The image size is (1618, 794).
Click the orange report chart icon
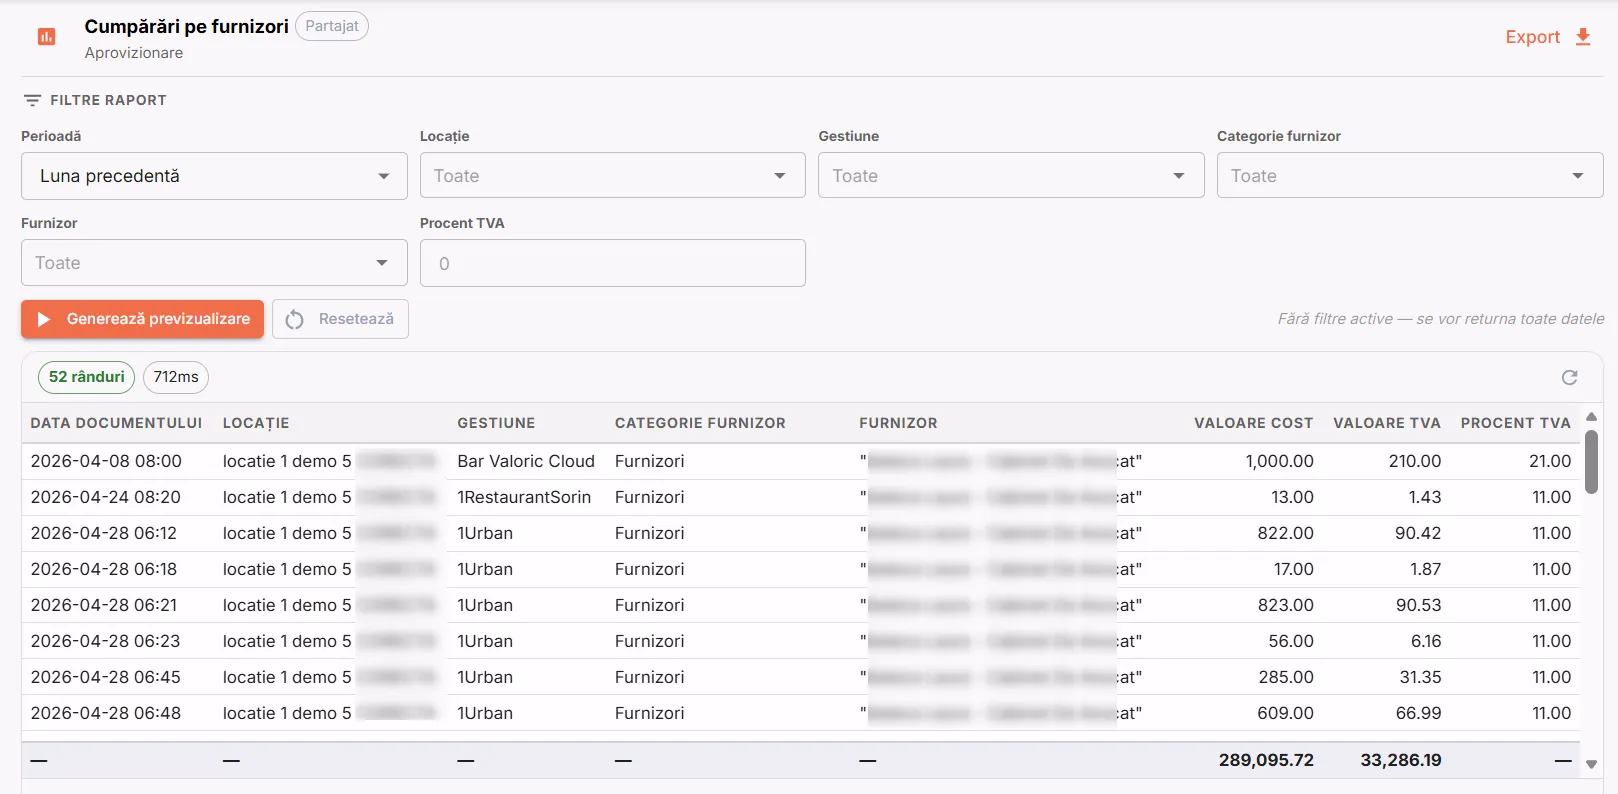pyautogui.click(x=46, y=37)
